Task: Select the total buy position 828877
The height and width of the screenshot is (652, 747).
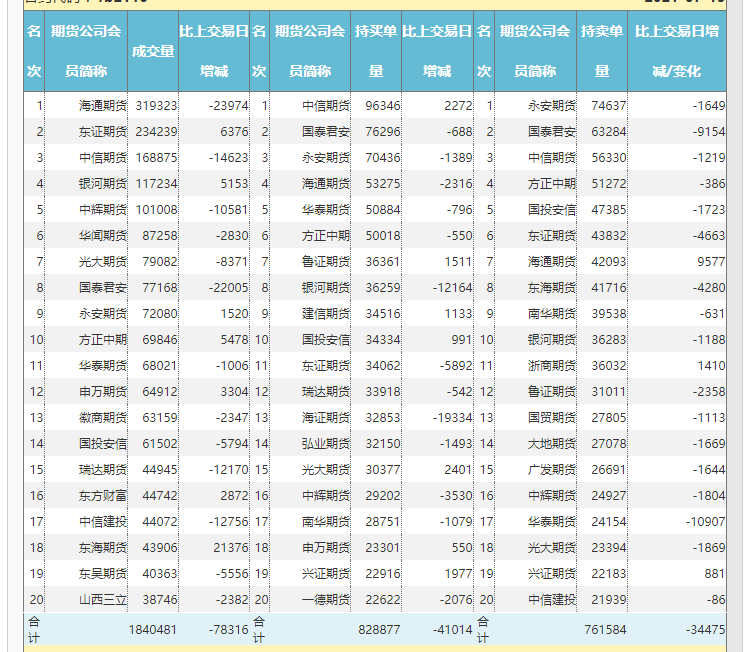Action: pyautogui.click(x=379, y=629)
